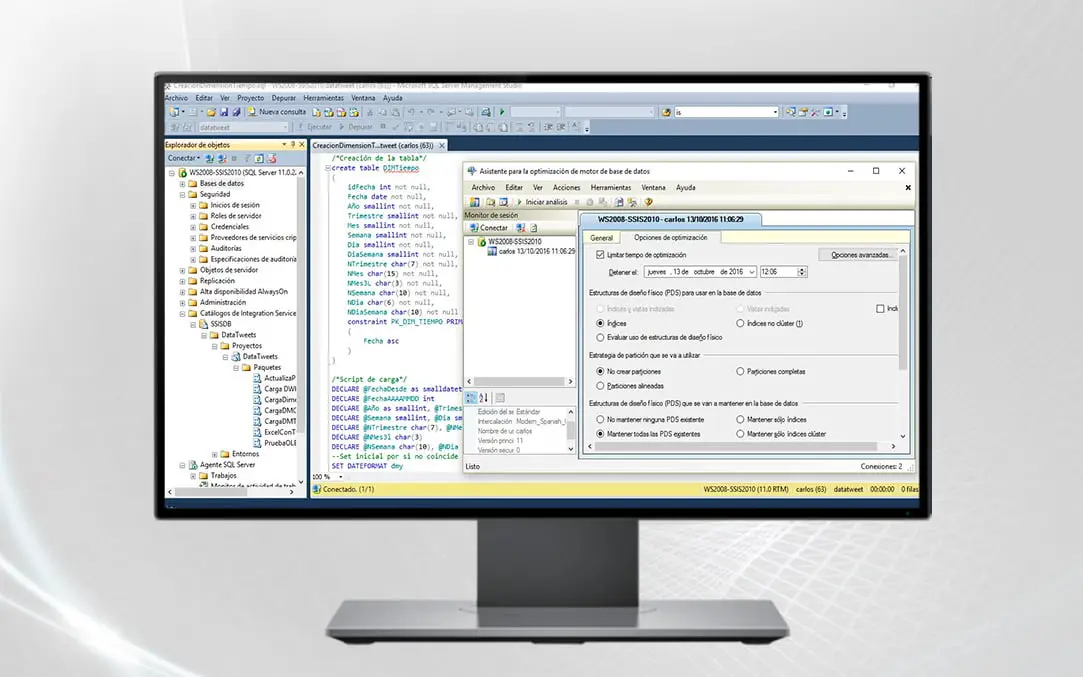Select the Índices radio button
Screen dimensions: 1083x677
[x=600, y=323]
